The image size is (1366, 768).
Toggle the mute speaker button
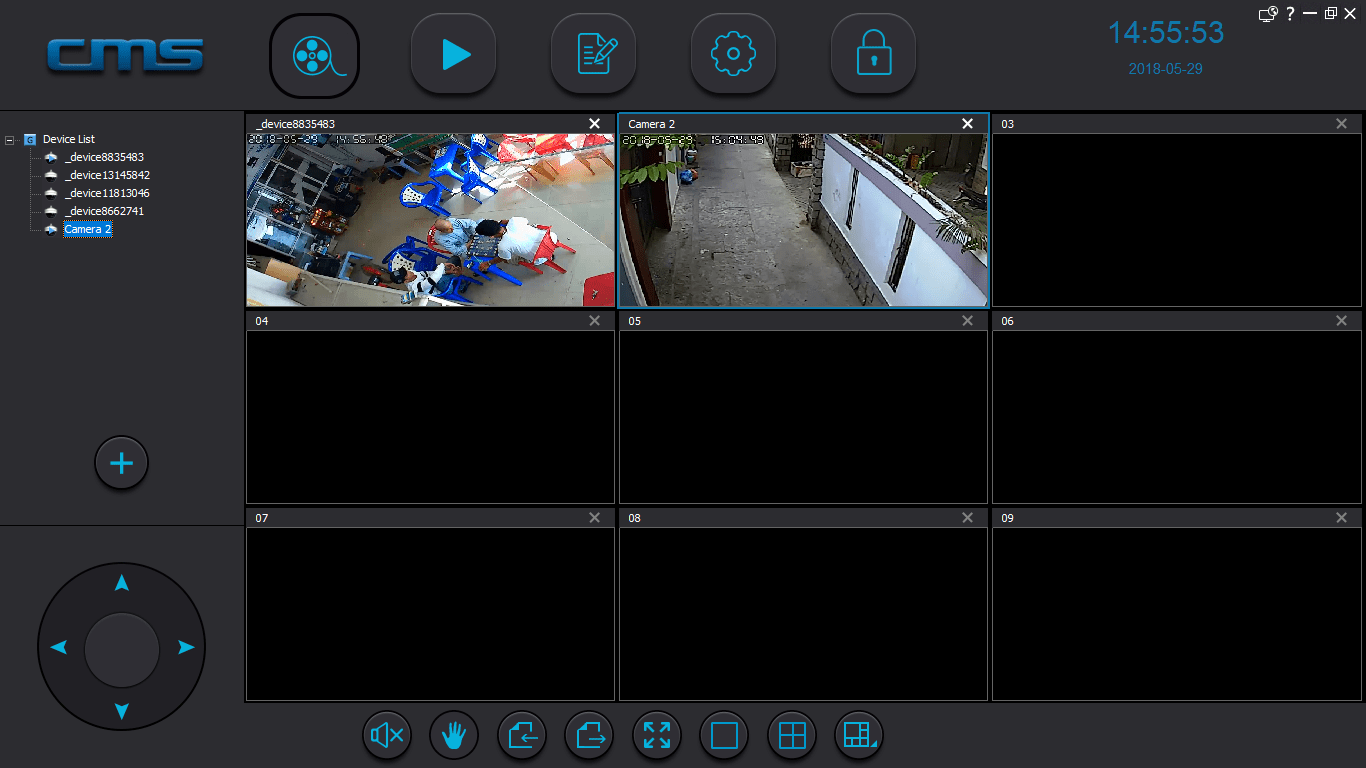pyautogui.click(x=387, y=736)
